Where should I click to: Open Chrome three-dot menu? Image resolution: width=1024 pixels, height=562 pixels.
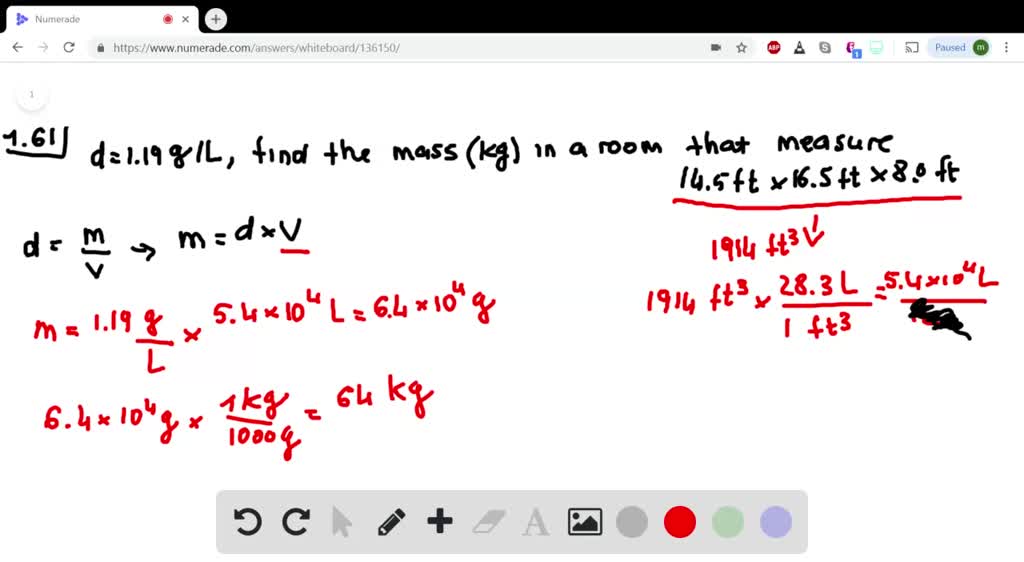click(x=1006, y=48)
